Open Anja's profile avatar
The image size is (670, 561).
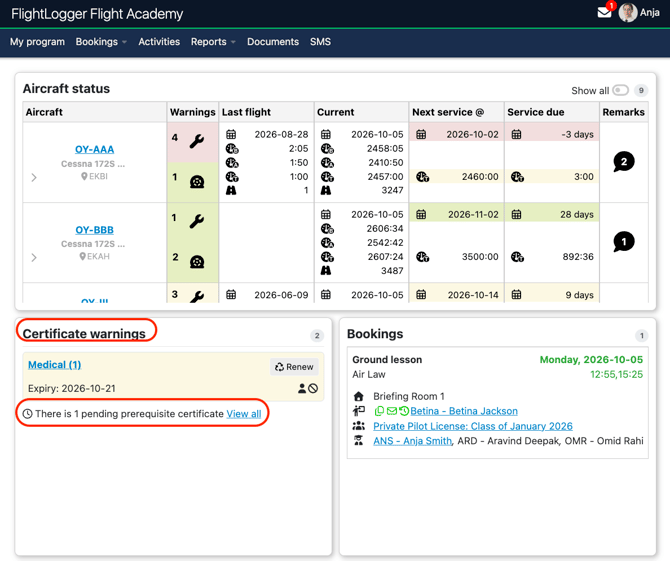[628, 13]
